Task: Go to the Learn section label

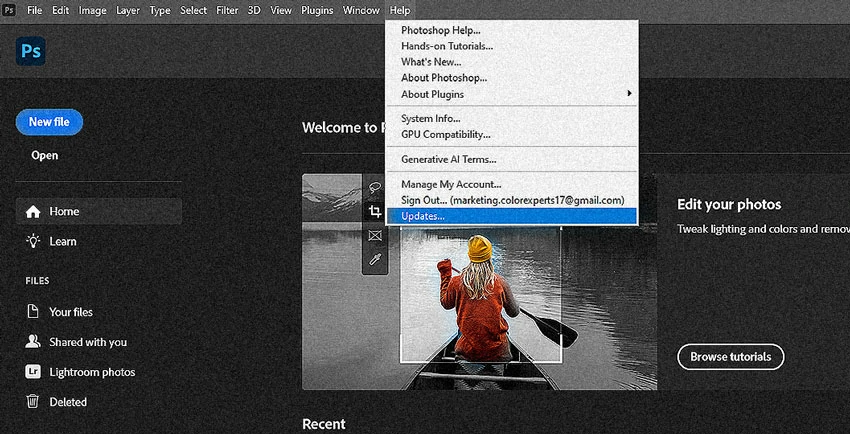Action: point(63,242)
